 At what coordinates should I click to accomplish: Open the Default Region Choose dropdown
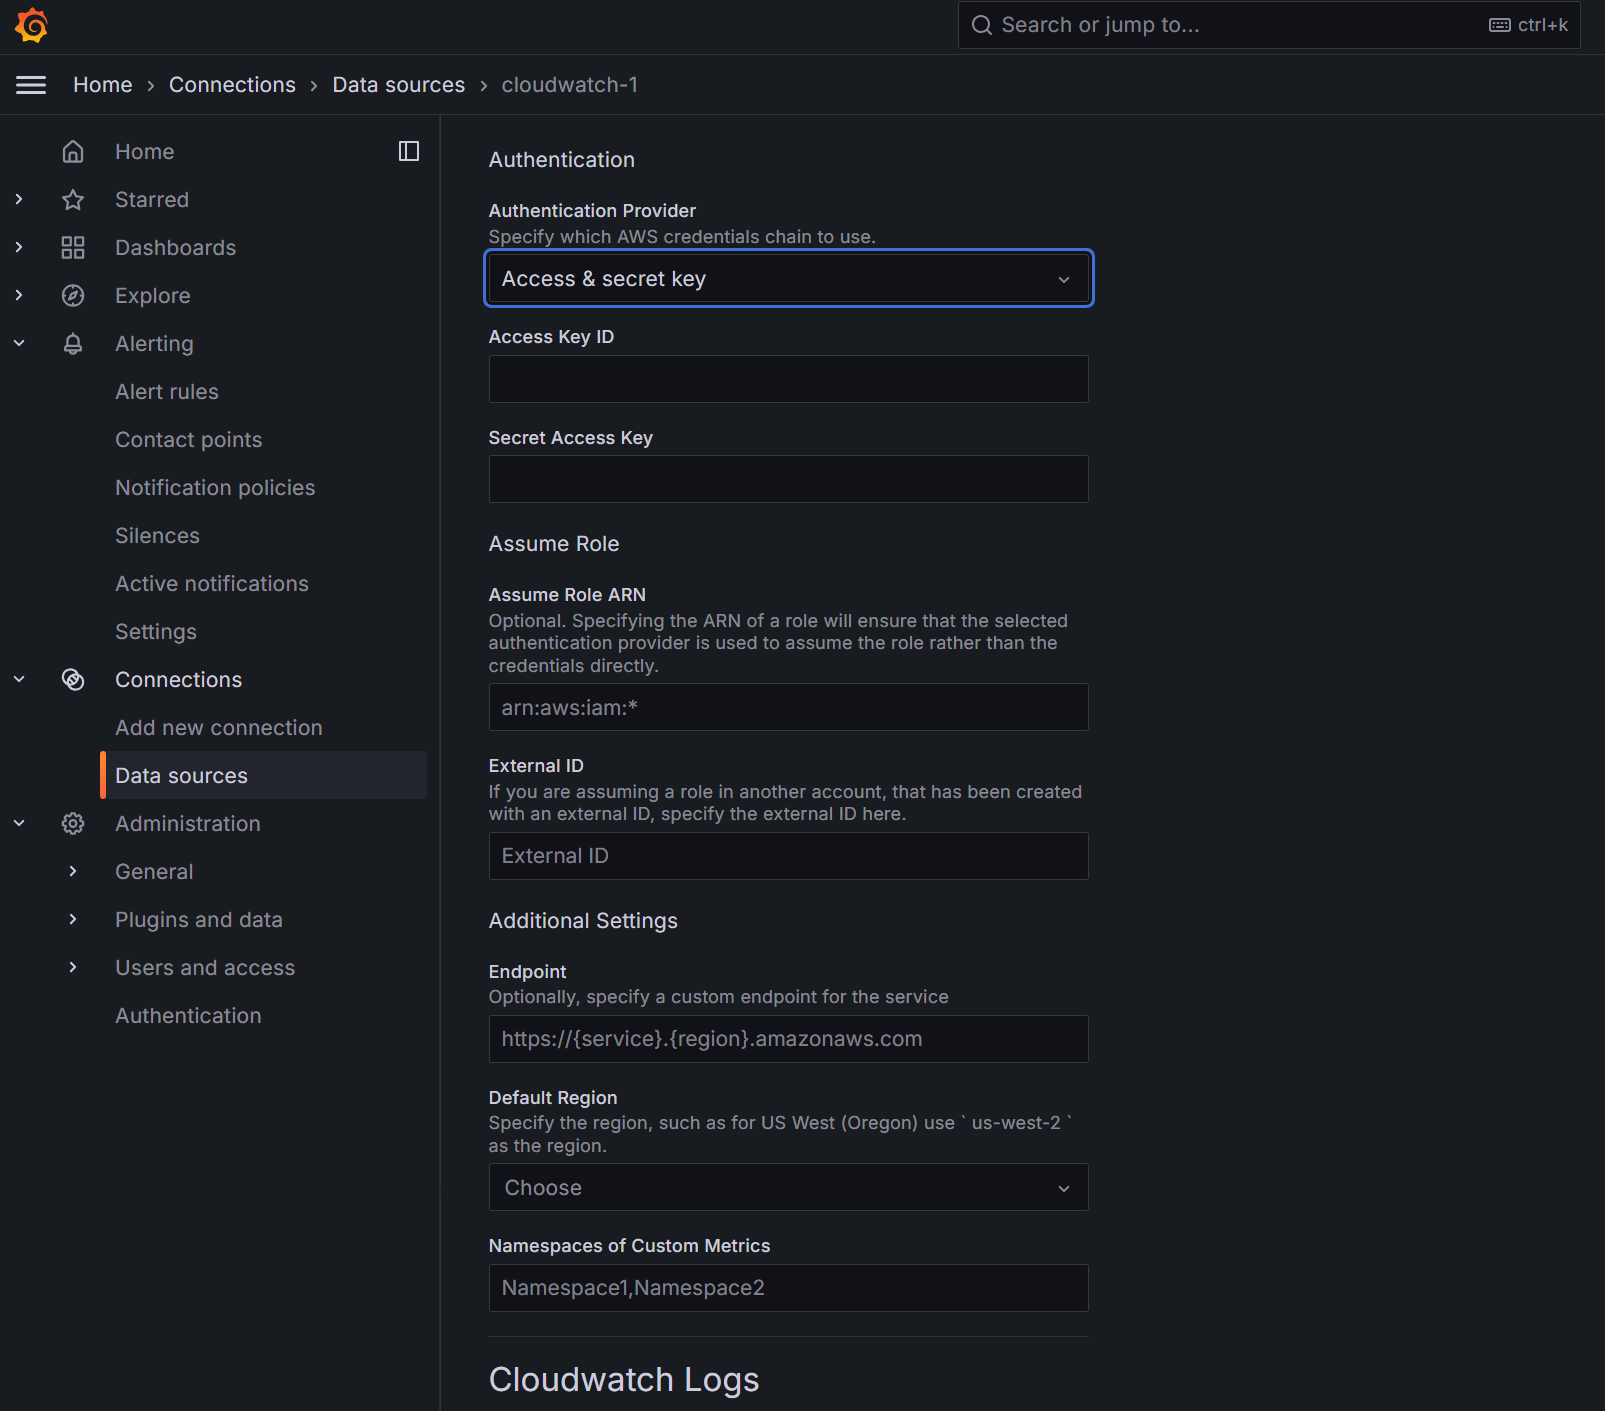[788, 1187]
